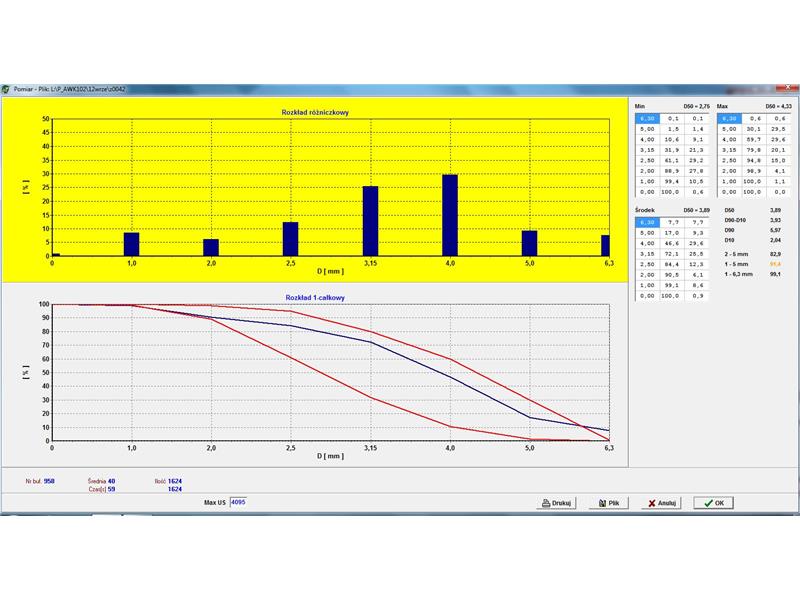Click the Rozkład różniczkowy chart title

tap(313, 112)
